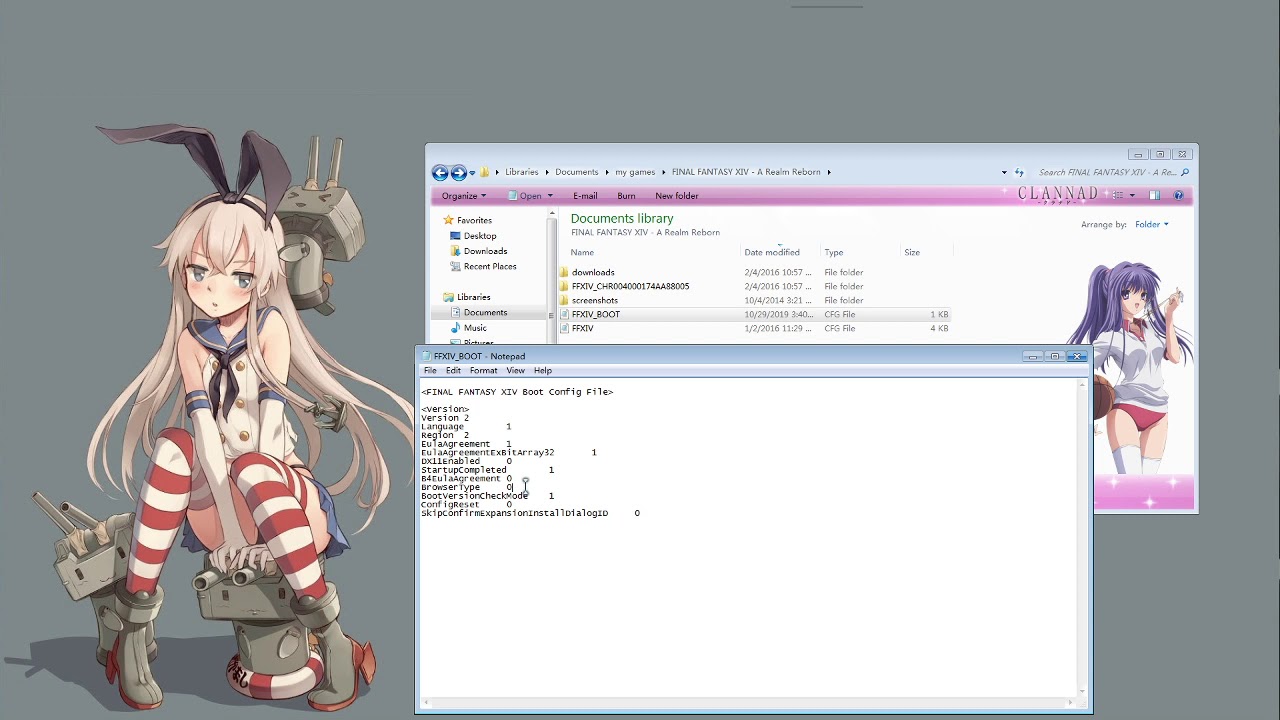Screen dimensions: 1280x720
Task: Change view with the views icon
Action: click(1118, 195)
